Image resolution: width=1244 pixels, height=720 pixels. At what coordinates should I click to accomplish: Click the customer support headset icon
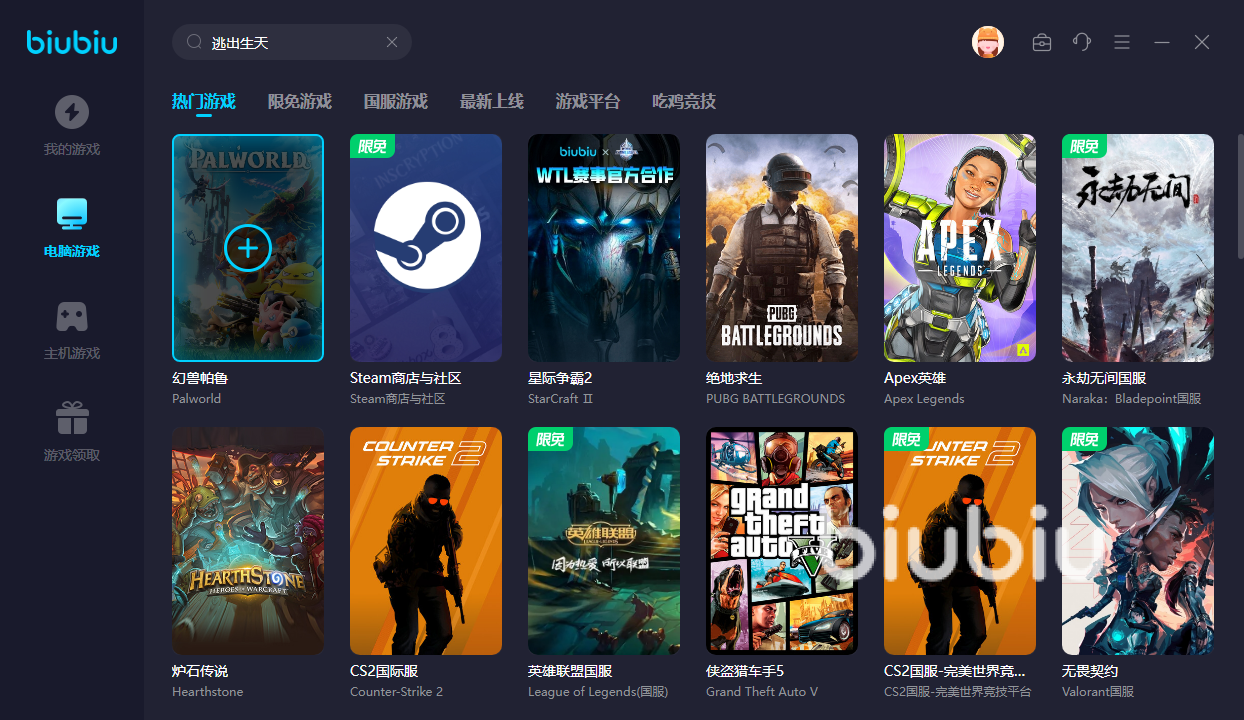click(x=1081, y=42)
